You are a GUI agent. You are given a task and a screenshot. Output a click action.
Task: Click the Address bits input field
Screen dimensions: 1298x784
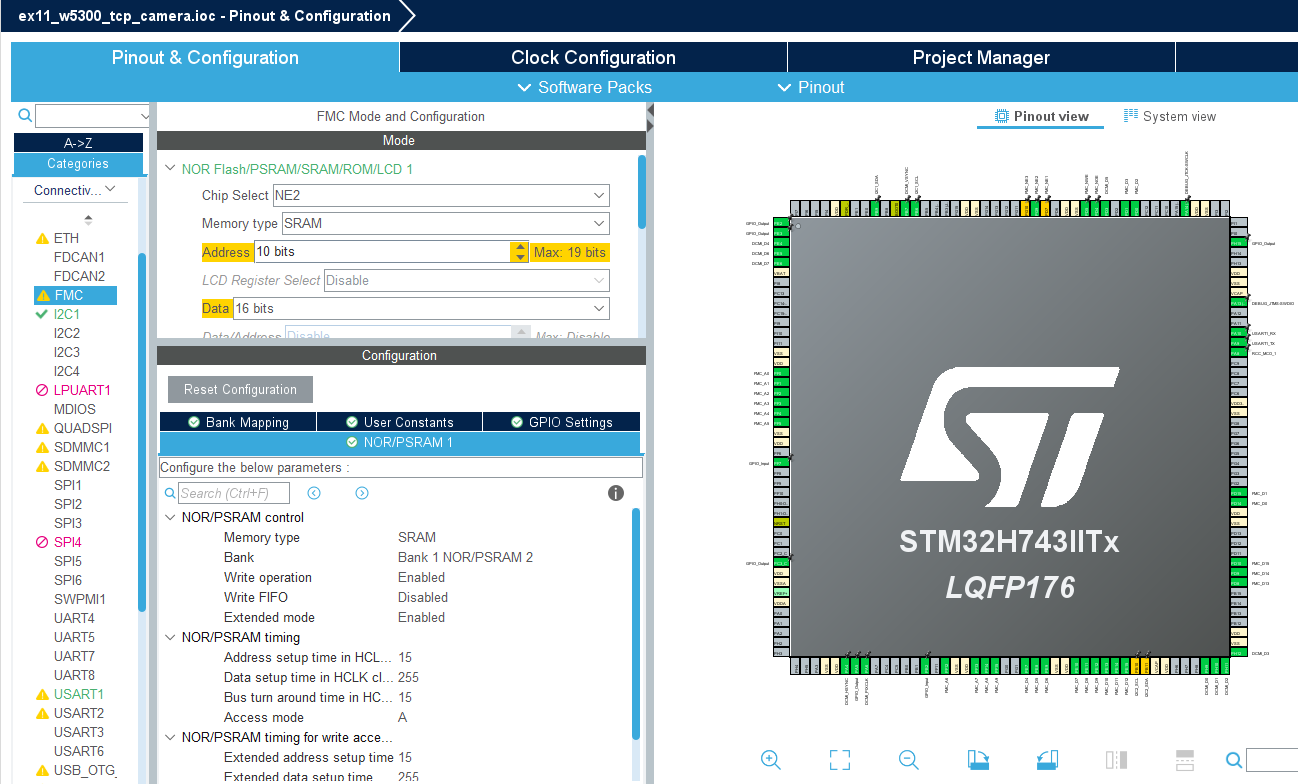[382, 252]
